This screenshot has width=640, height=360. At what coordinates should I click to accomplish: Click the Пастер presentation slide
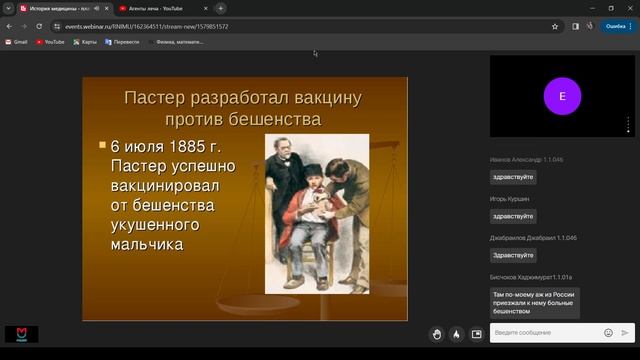click(x=245, y=199)
